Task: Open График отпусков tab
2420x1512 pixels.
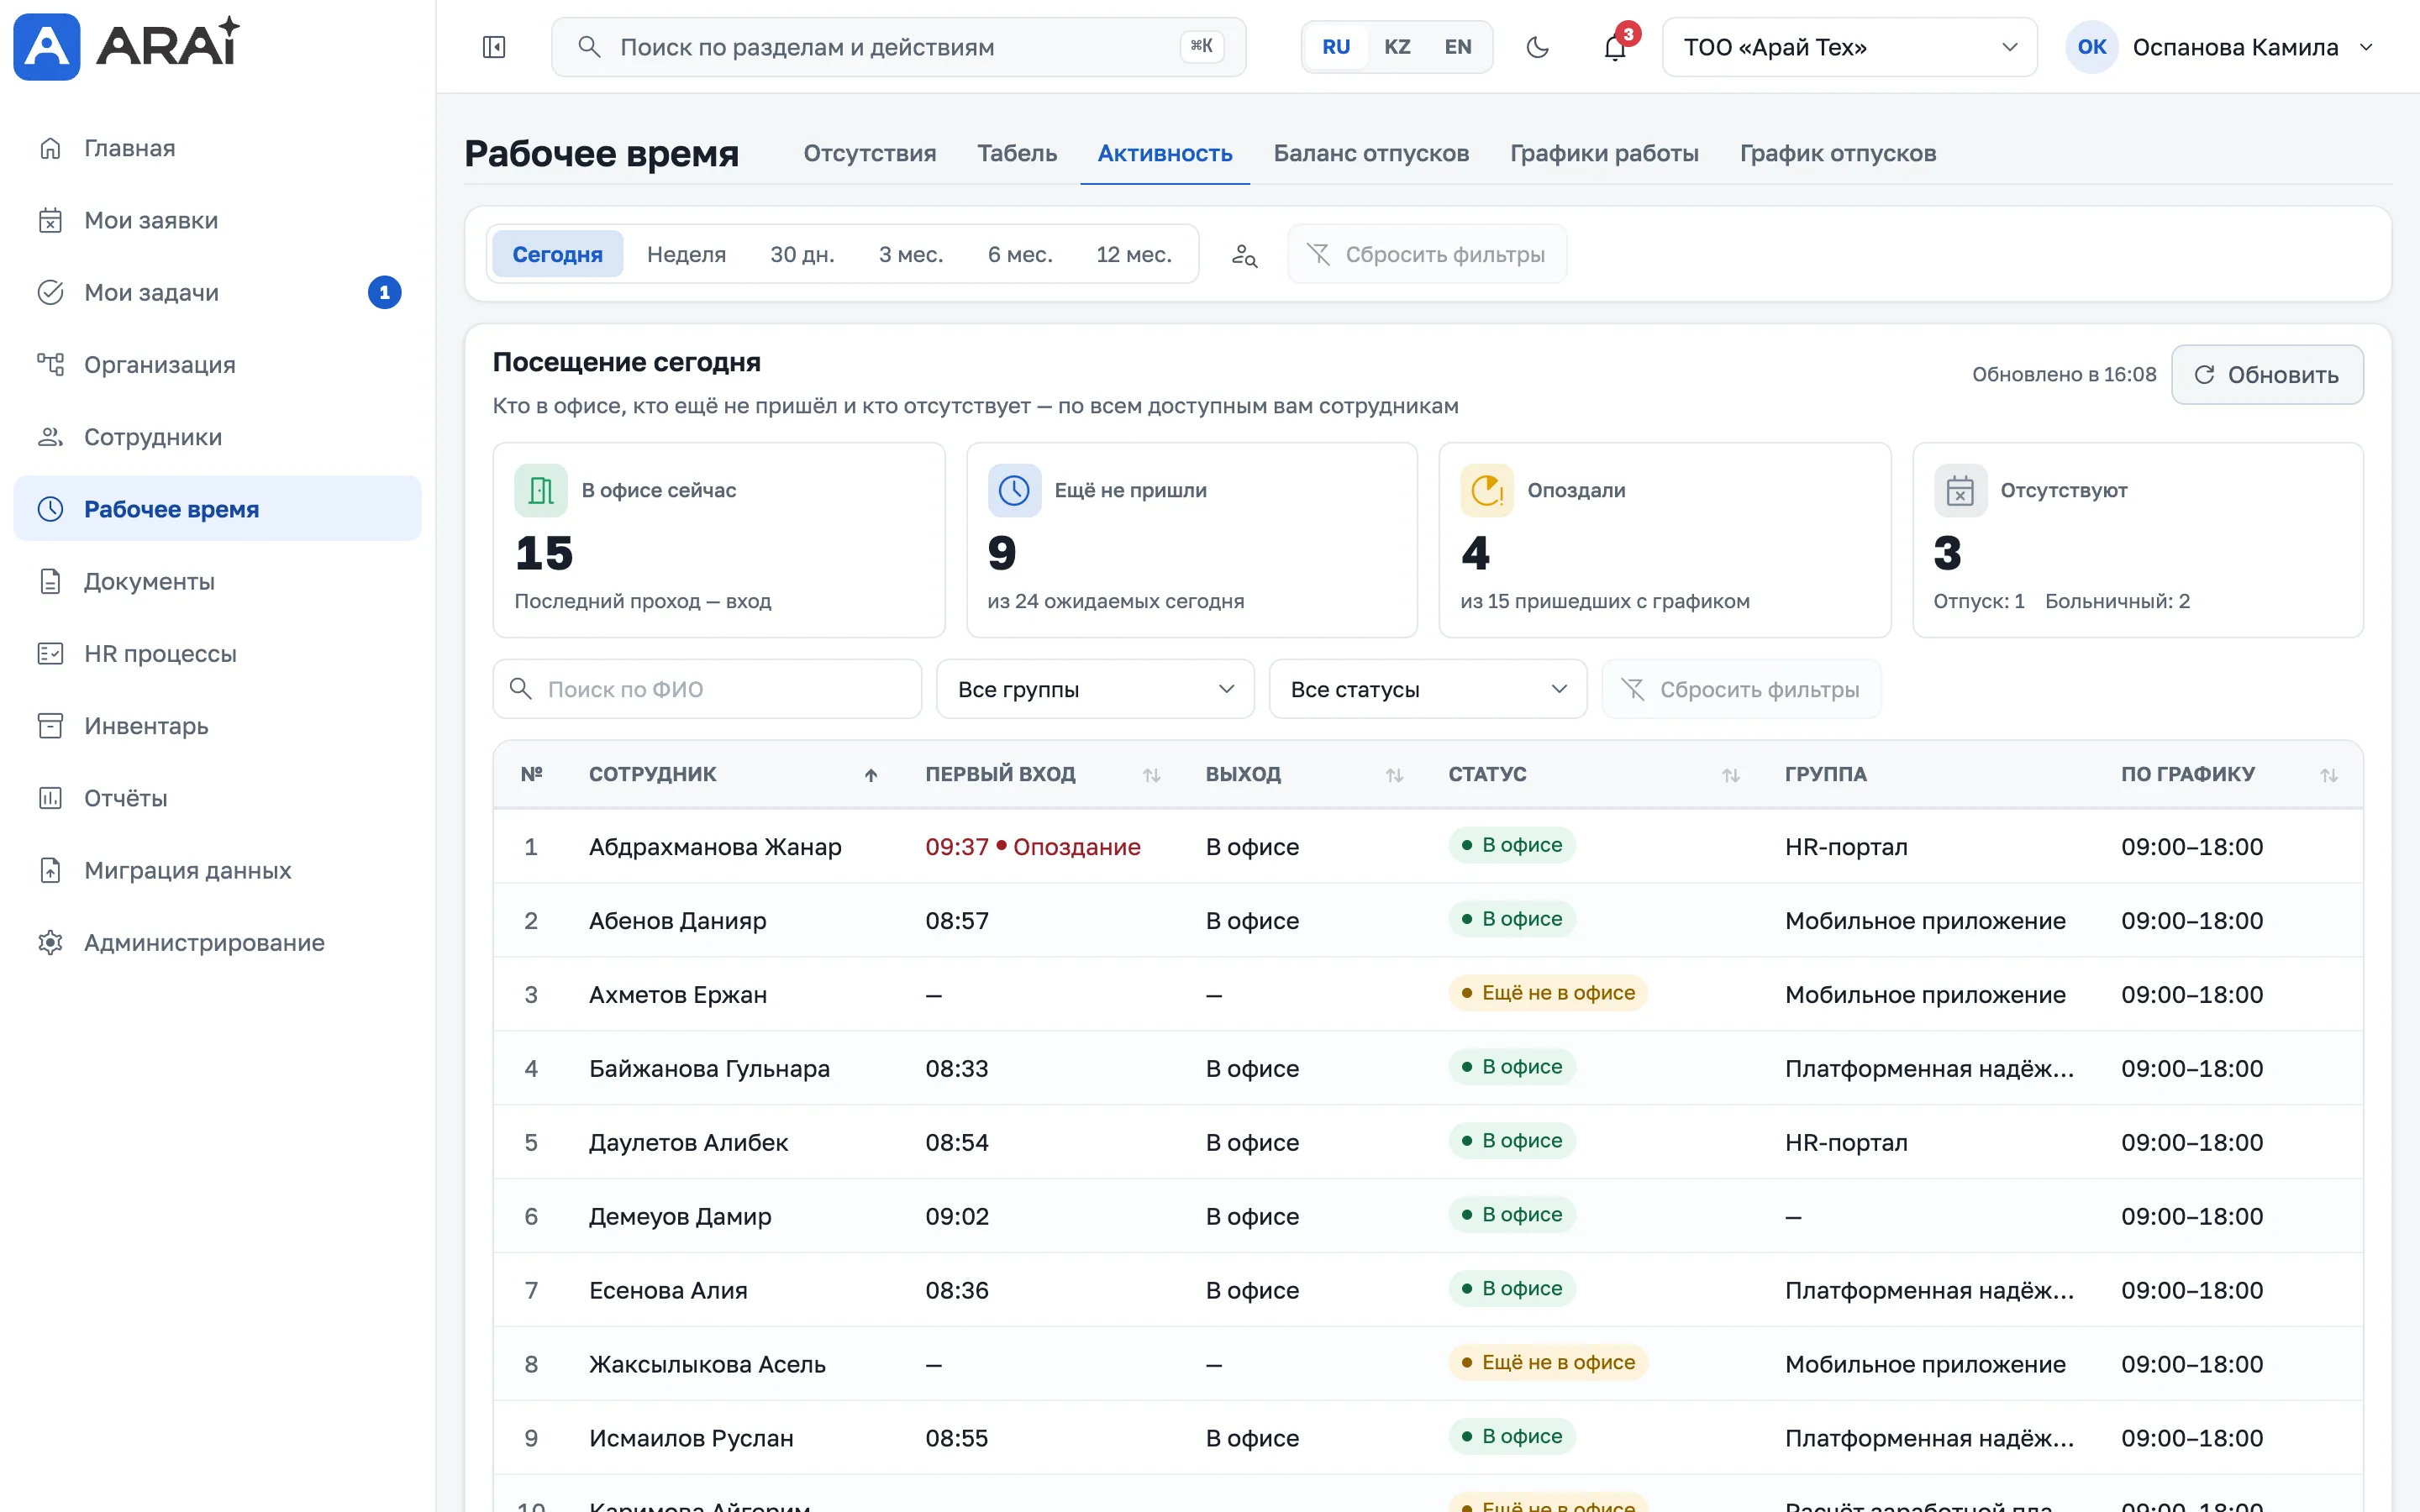Action: [x=1838, y=153]
